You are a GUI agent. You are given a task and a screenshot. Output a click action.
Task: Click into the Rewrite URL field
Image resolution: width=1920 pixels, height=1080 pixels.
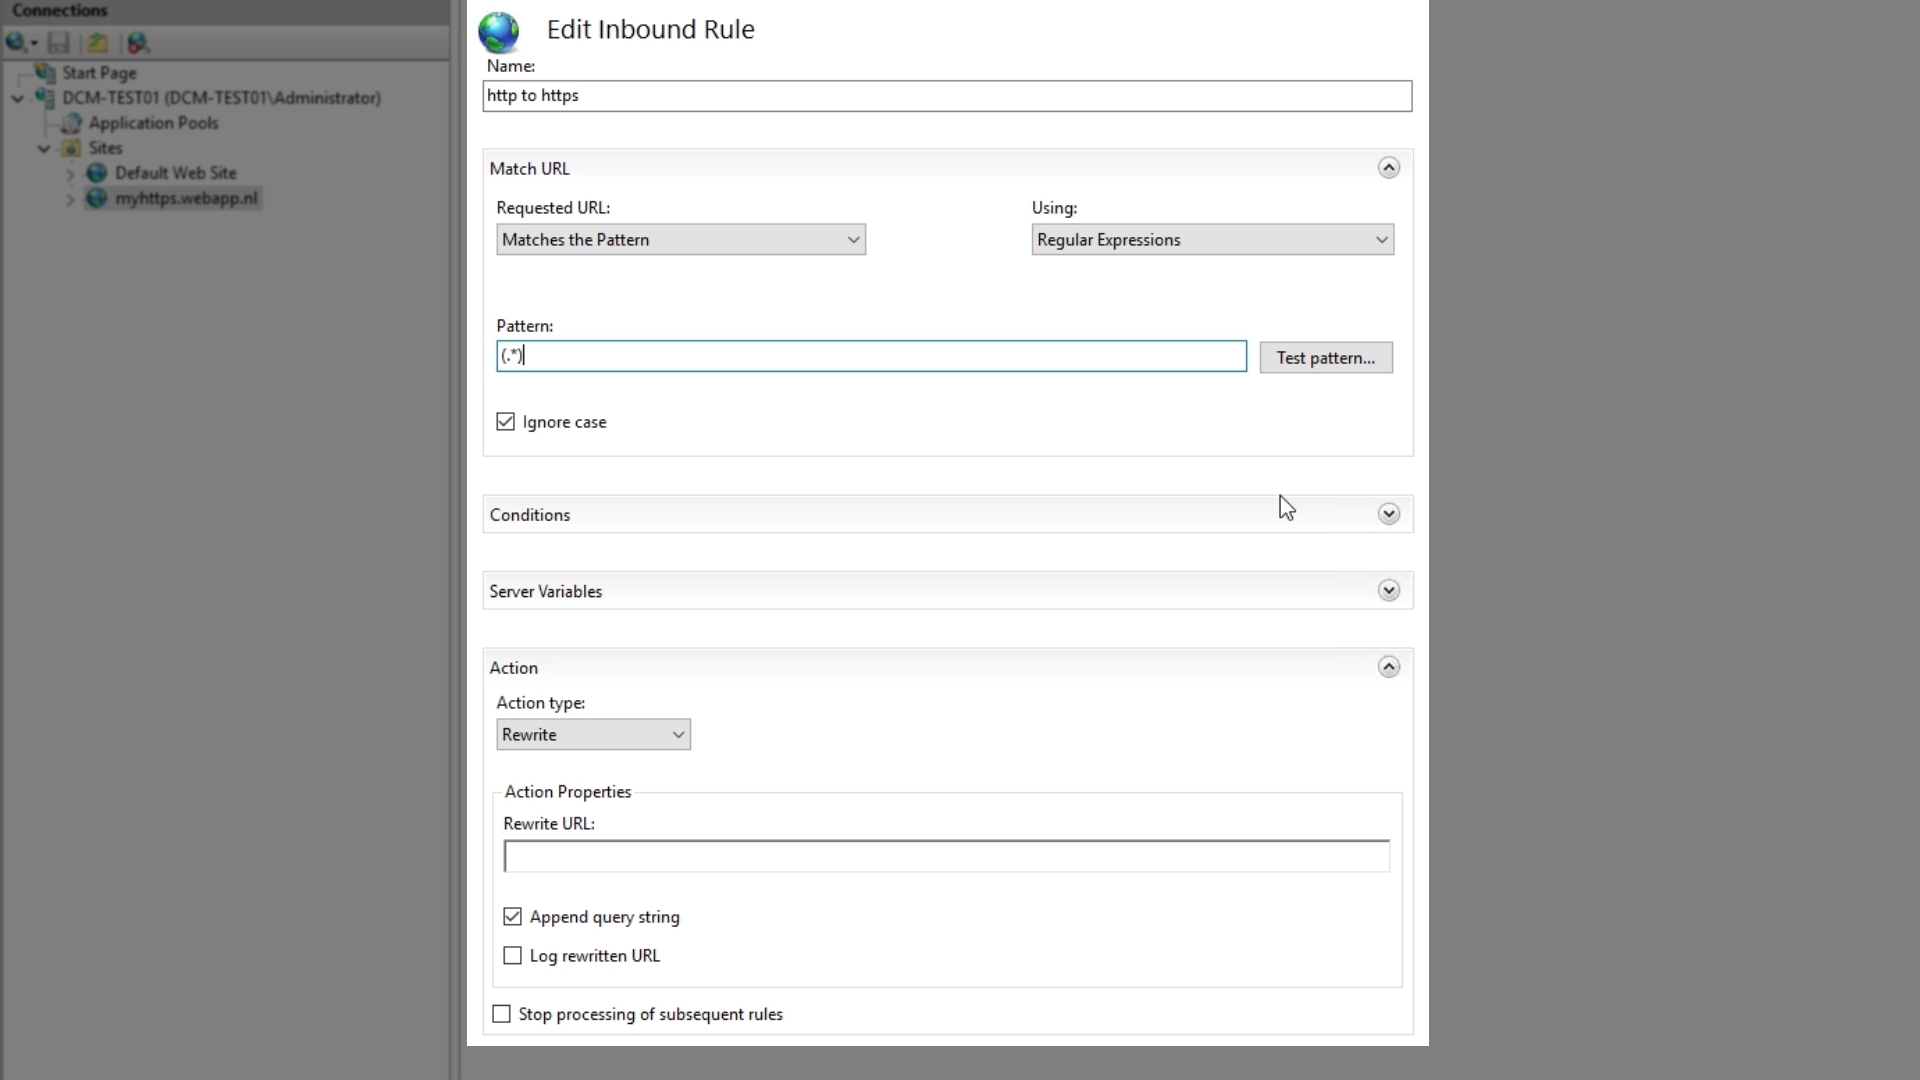coord(946,857)
